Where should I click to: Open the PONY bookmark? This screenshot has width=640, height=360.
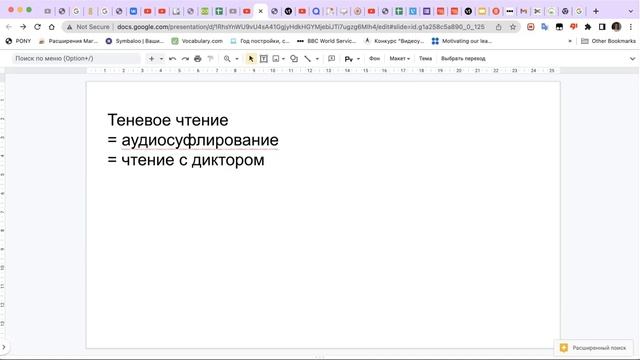(18, 41)
